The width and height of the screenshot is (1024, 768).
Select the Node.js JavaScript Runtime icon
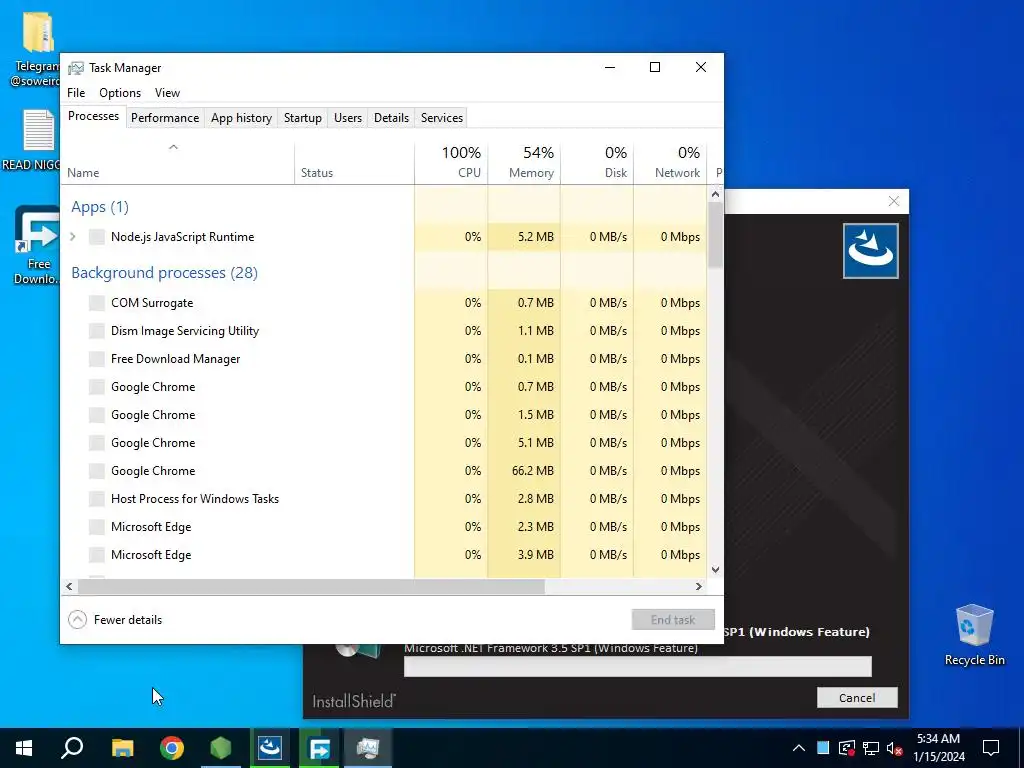[x=97, y=236]
